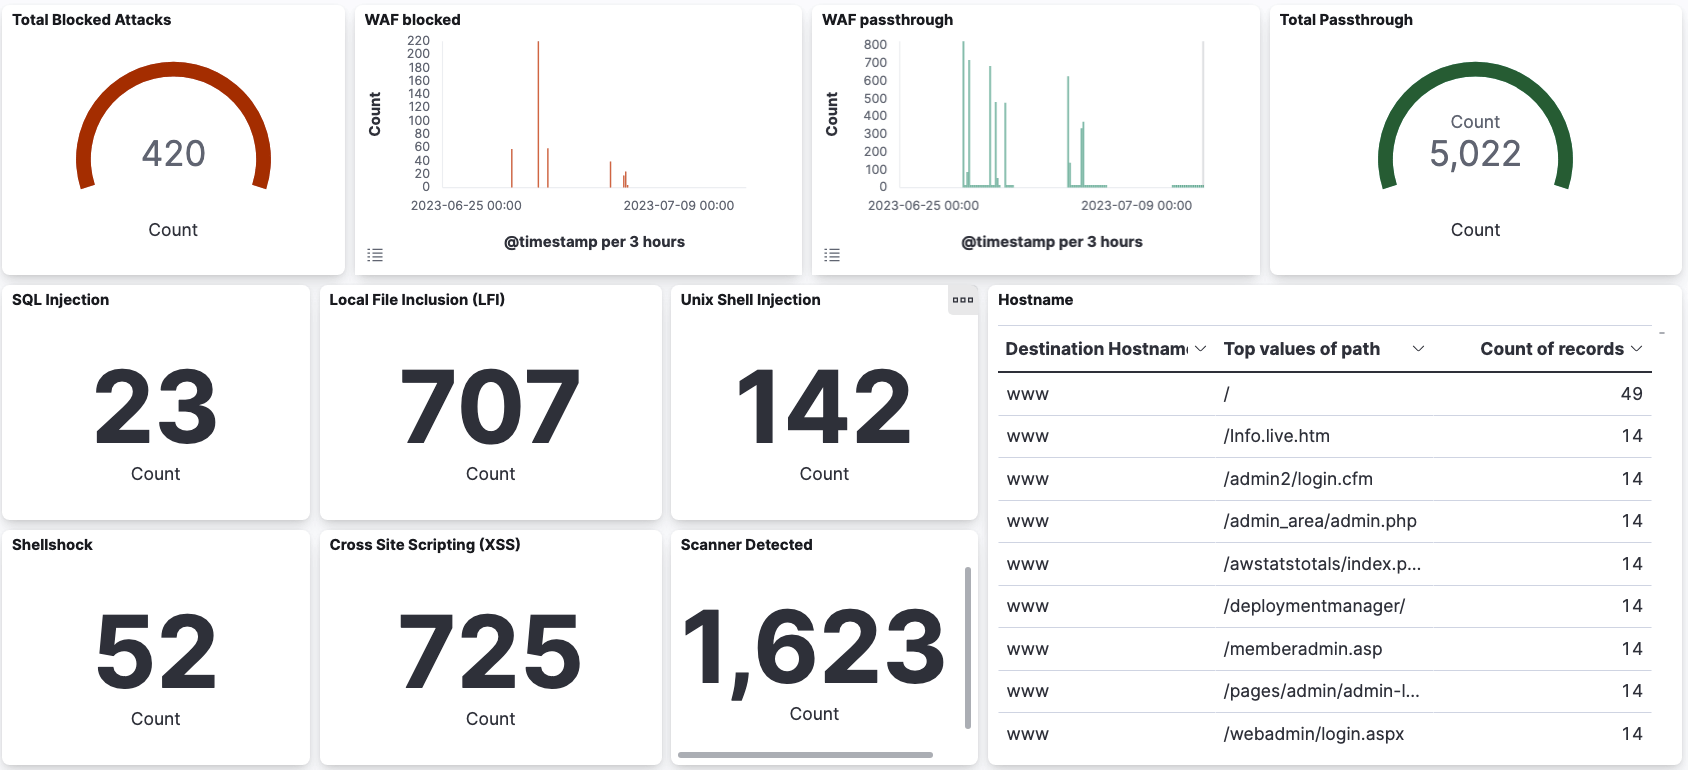The image size is (1688, 770).
Task: Click the Local File Inclusion count 707
Action: (x=490, y=407)
